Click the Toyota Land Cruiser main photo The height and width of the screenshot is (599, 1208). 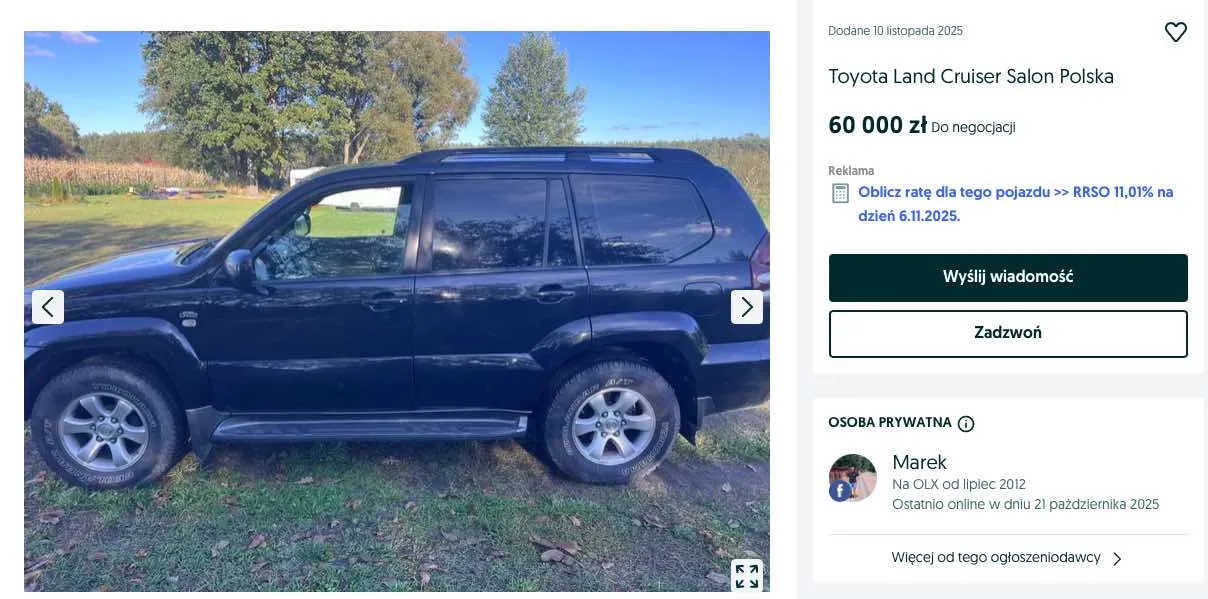point(397,311)
